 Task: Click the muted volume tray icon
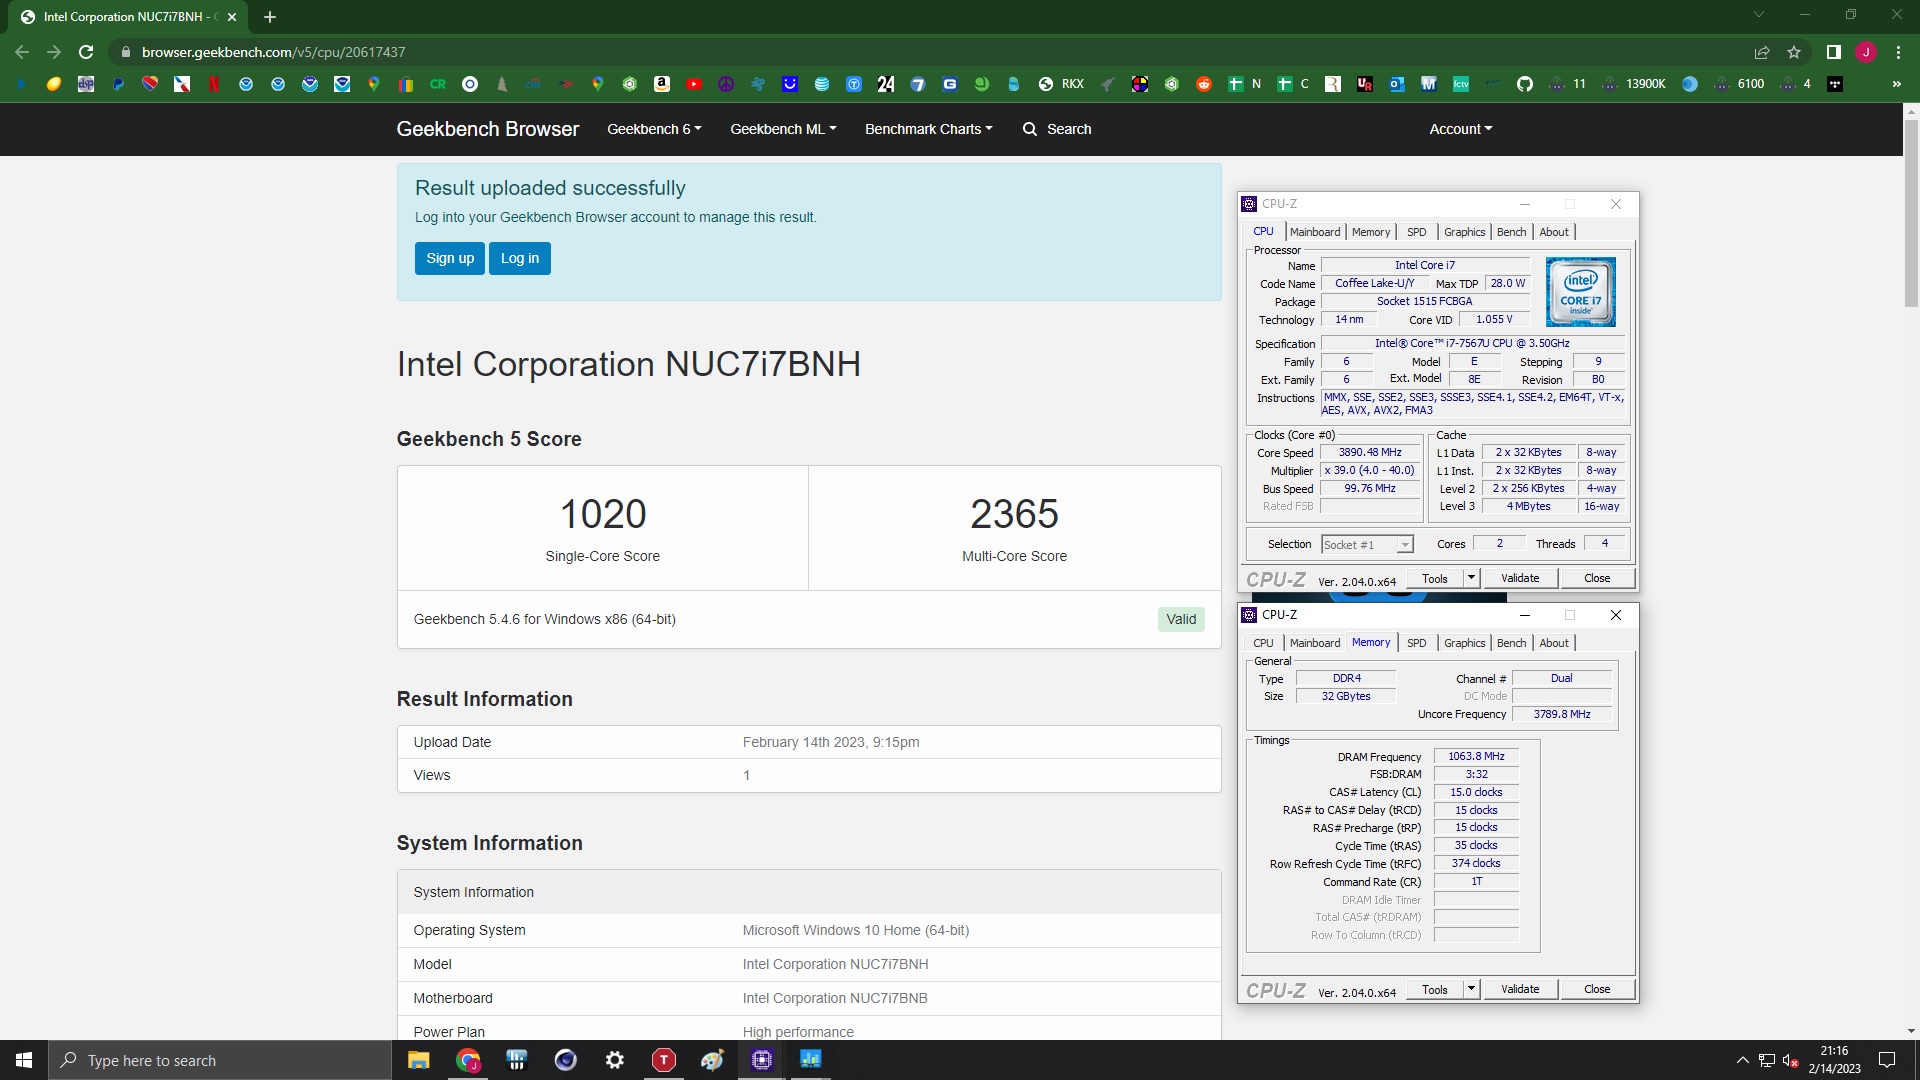1790,1060
